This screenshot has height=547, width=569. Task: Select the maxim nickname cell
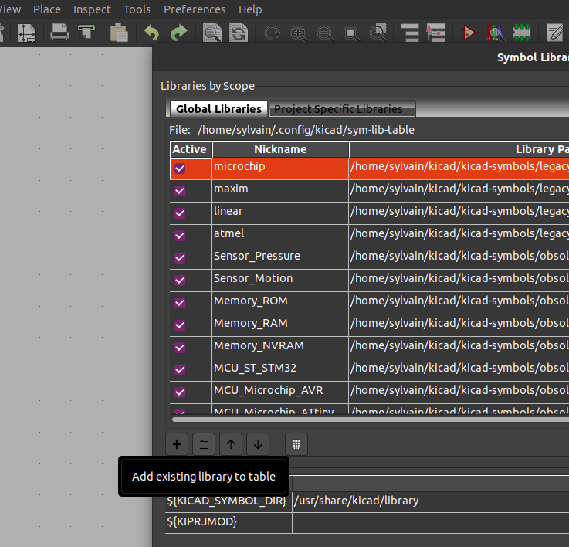click(280, 191)
